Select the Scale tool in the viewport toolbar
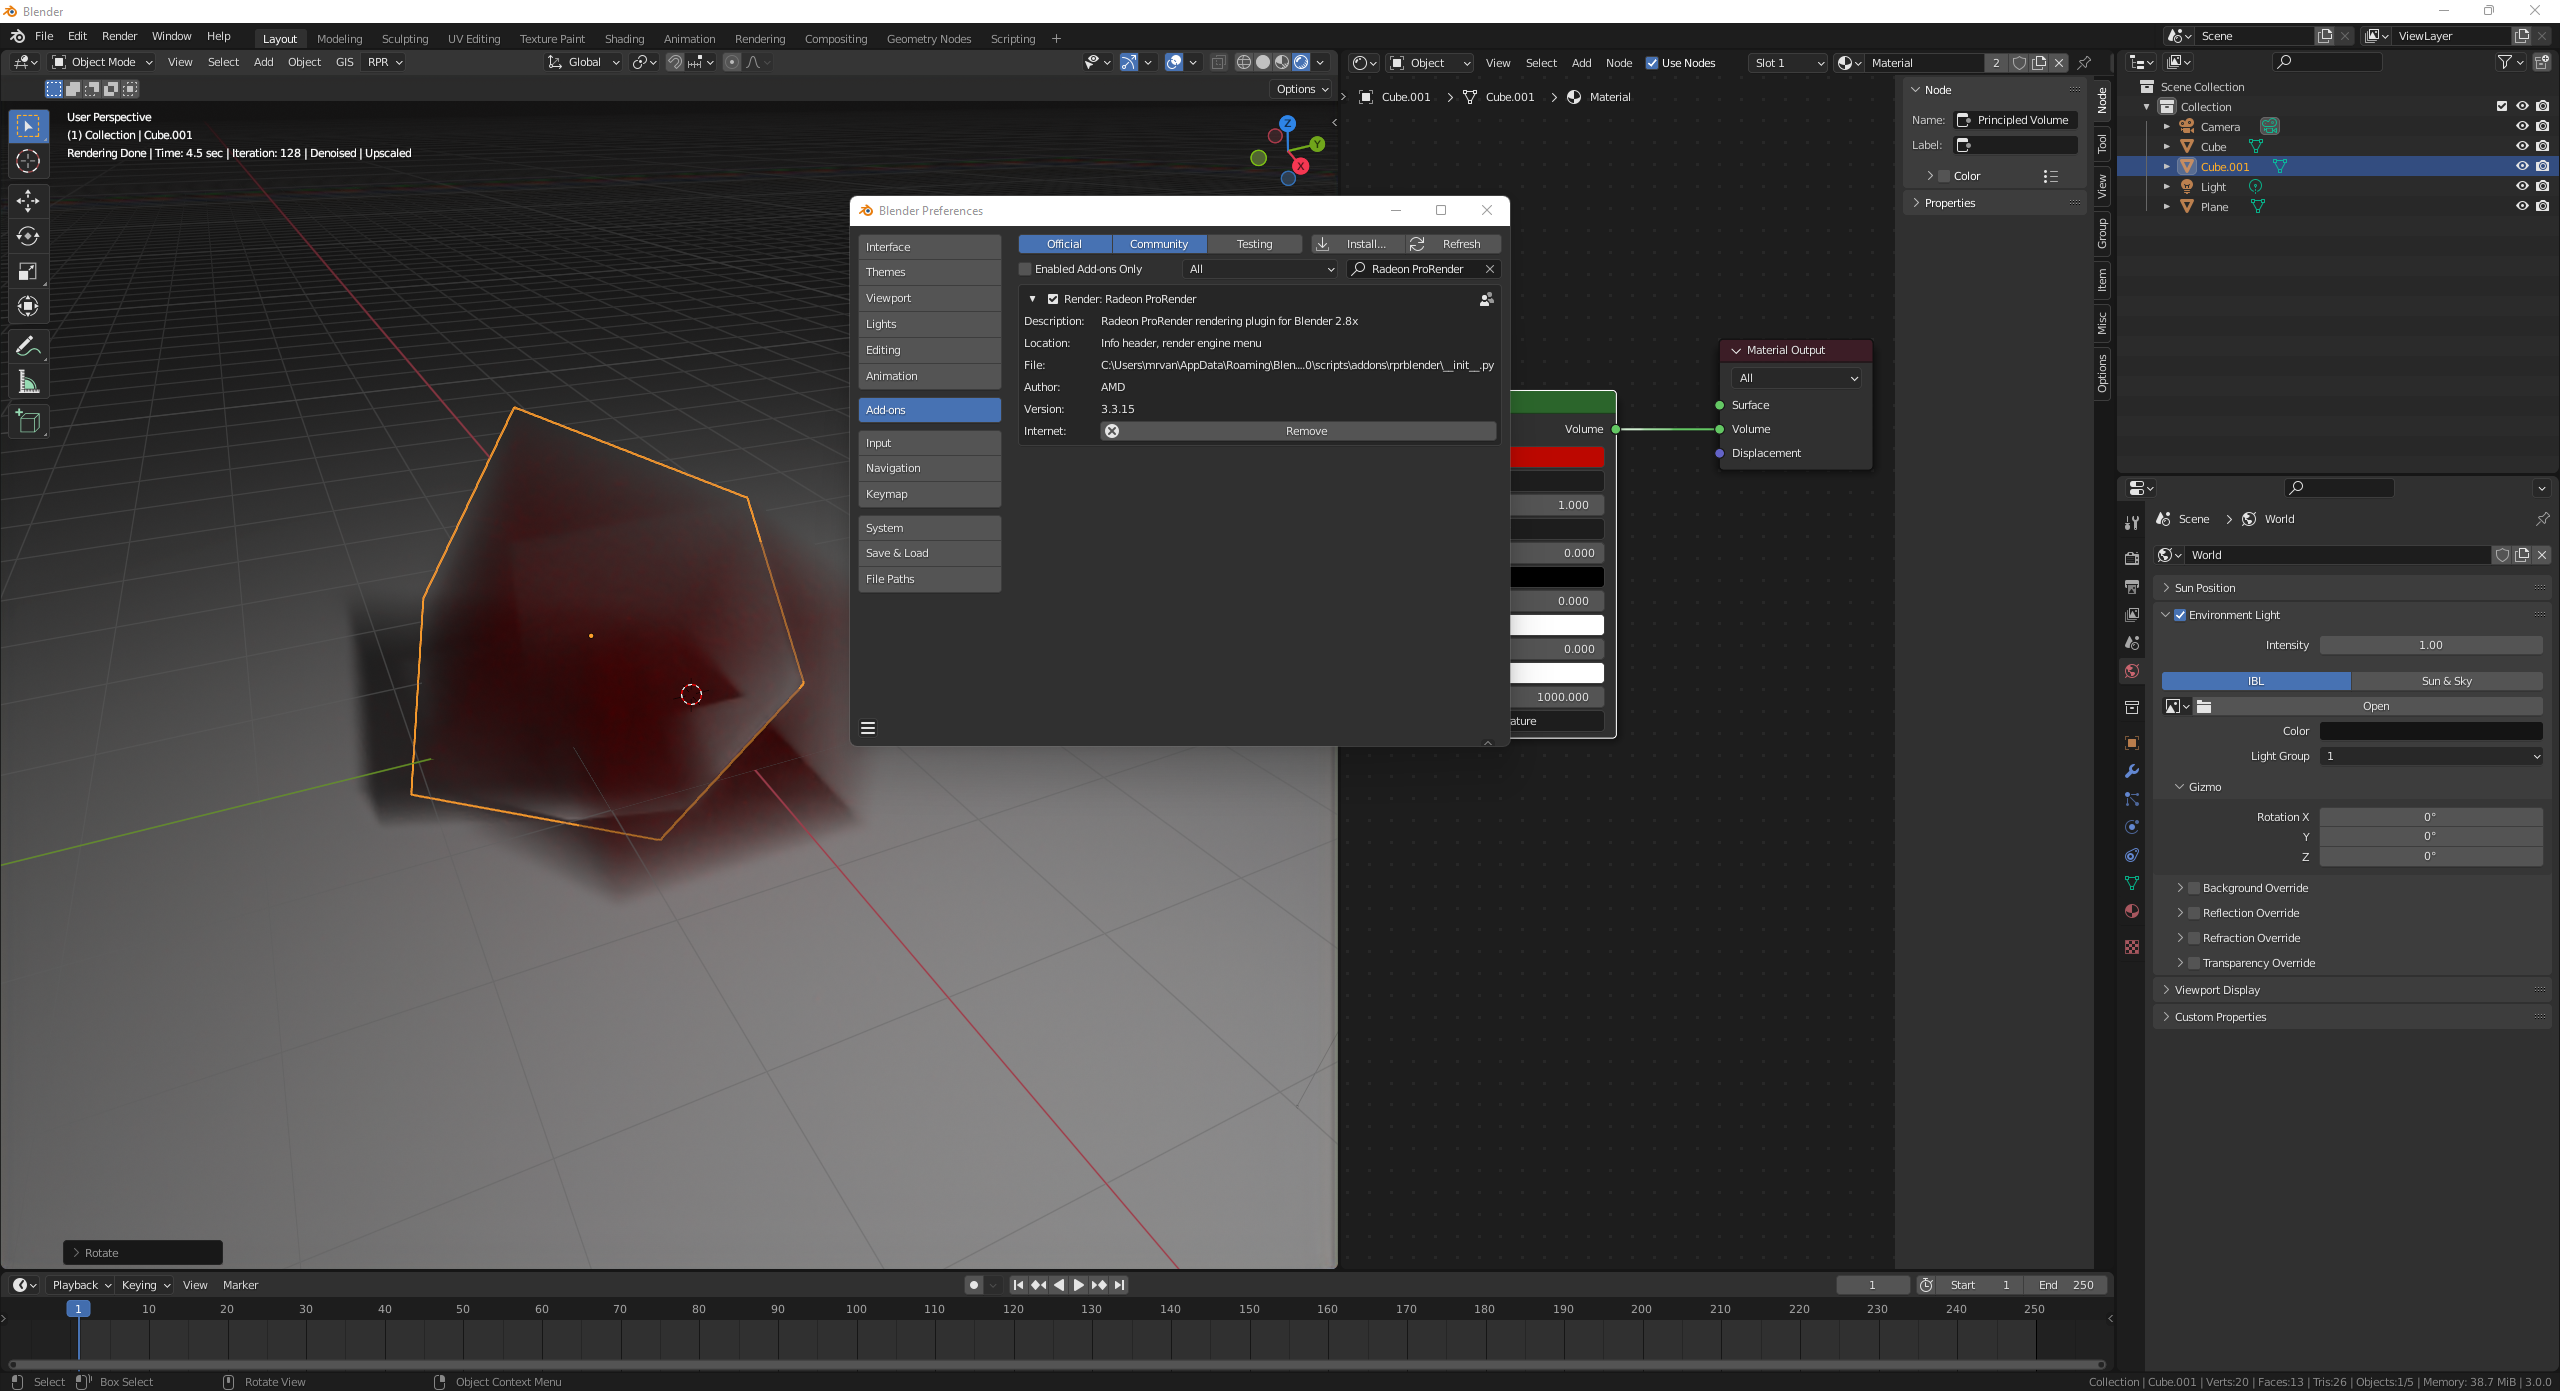Screen dimensions: 2560x1391 click(28, 271)
